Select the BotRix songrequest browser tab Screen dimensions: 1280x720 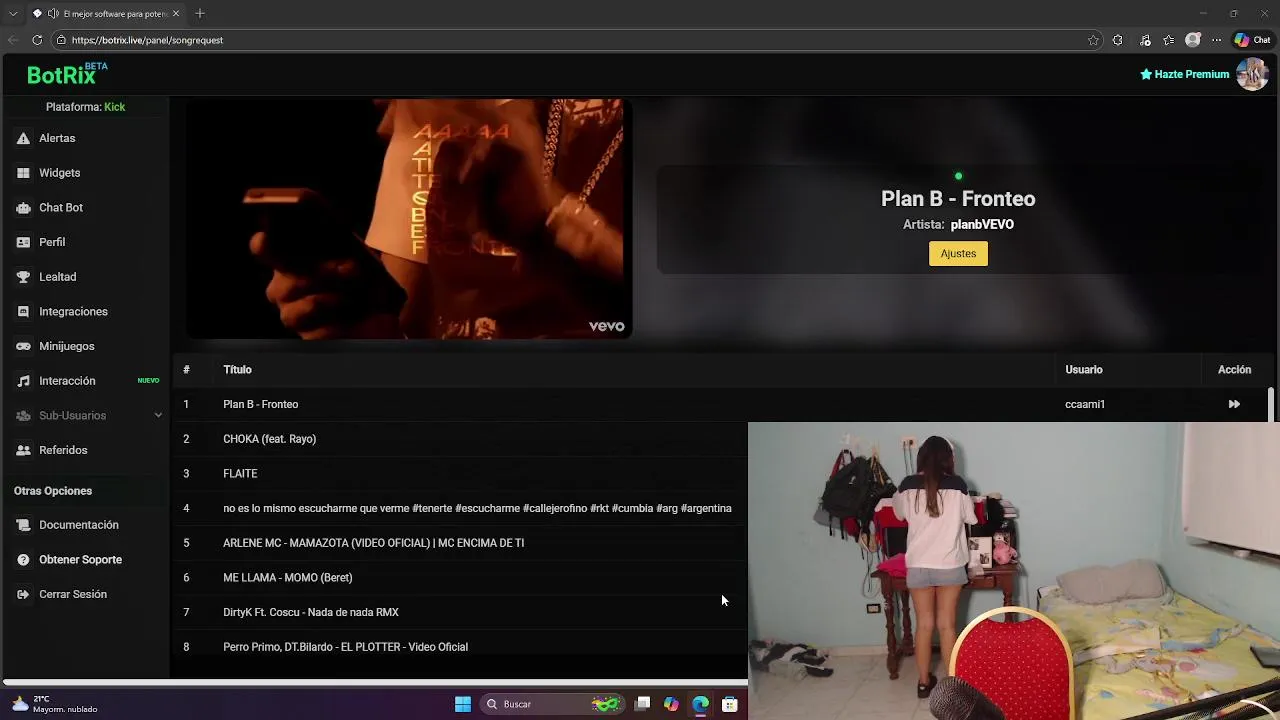106,14
